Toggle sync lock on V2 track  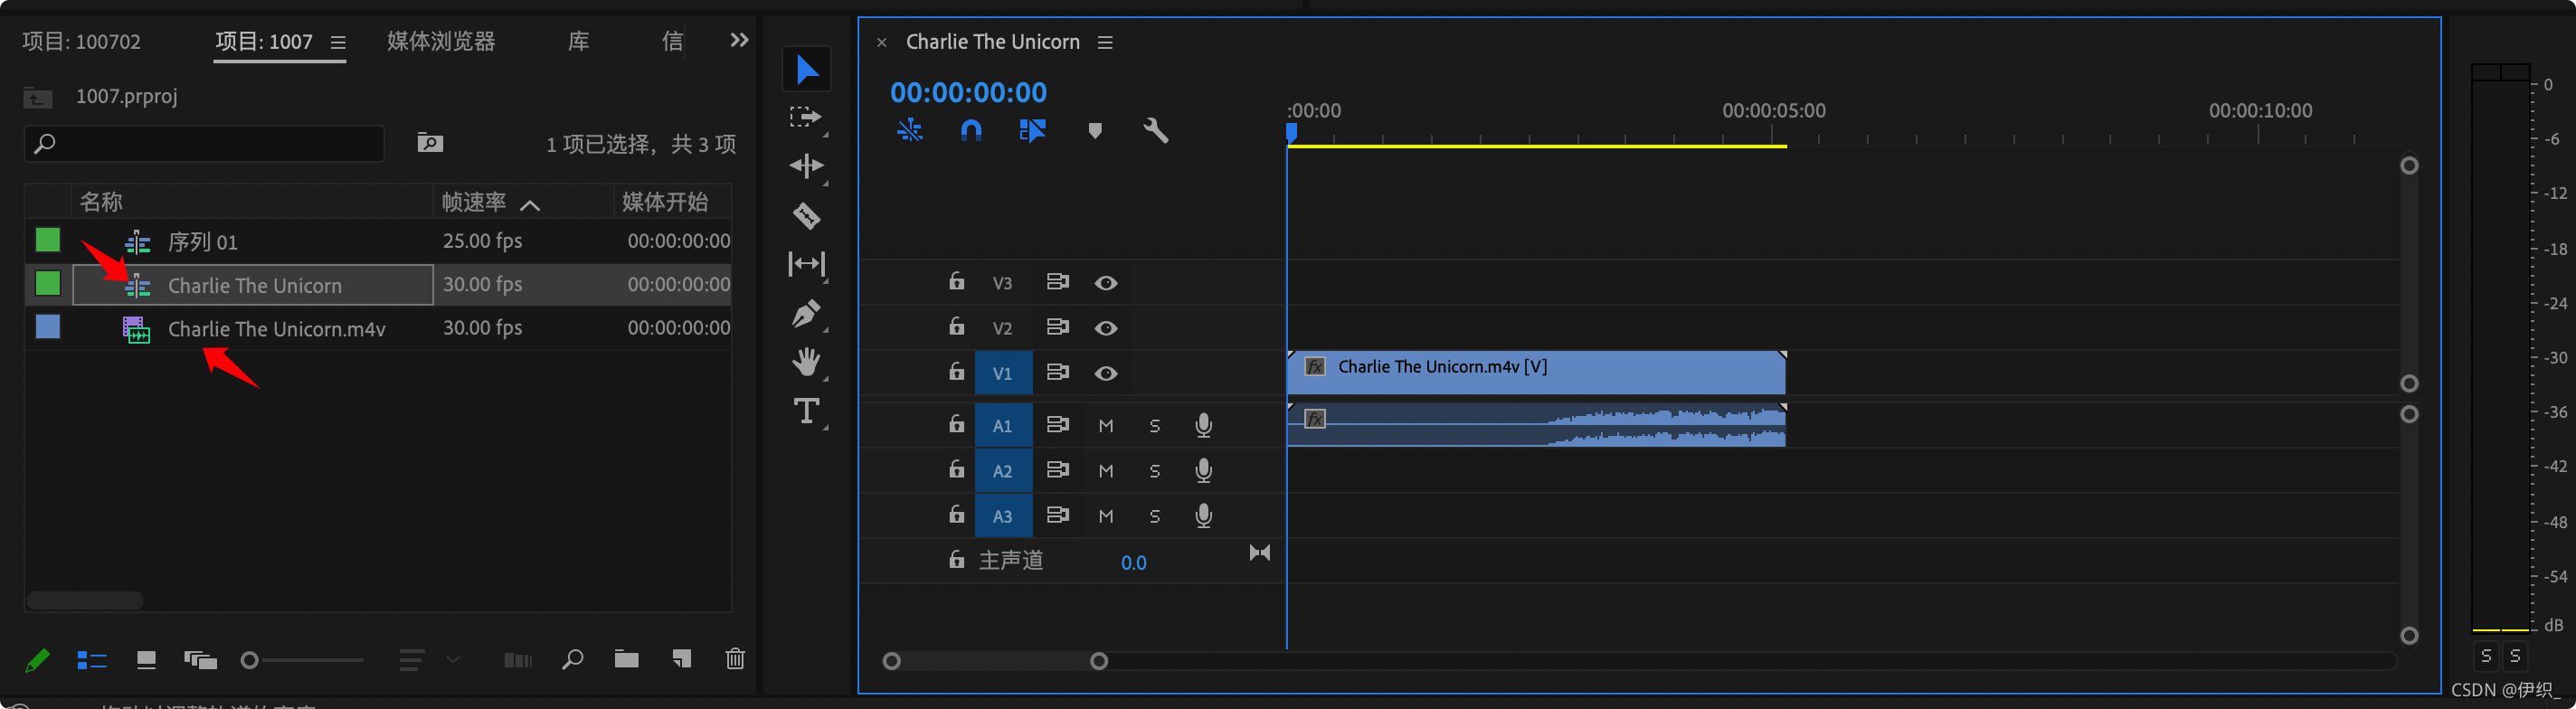(1058, 327)
